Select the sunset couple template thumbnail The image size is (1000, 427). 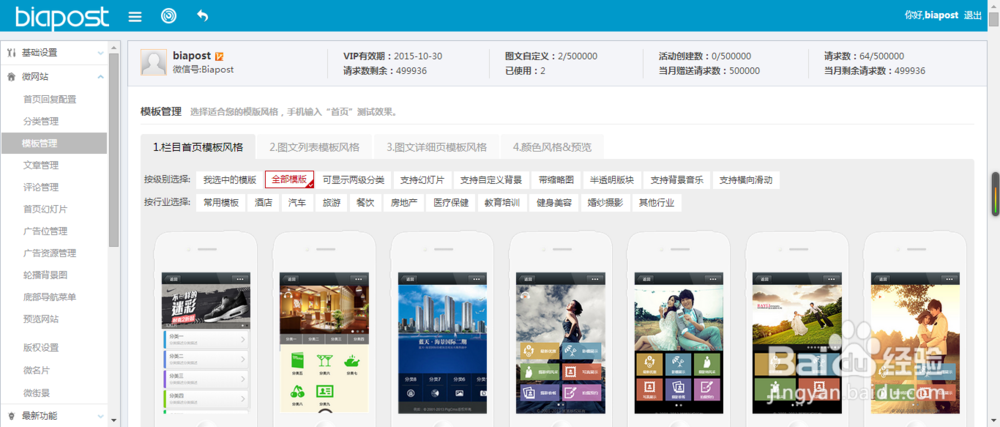916,343
